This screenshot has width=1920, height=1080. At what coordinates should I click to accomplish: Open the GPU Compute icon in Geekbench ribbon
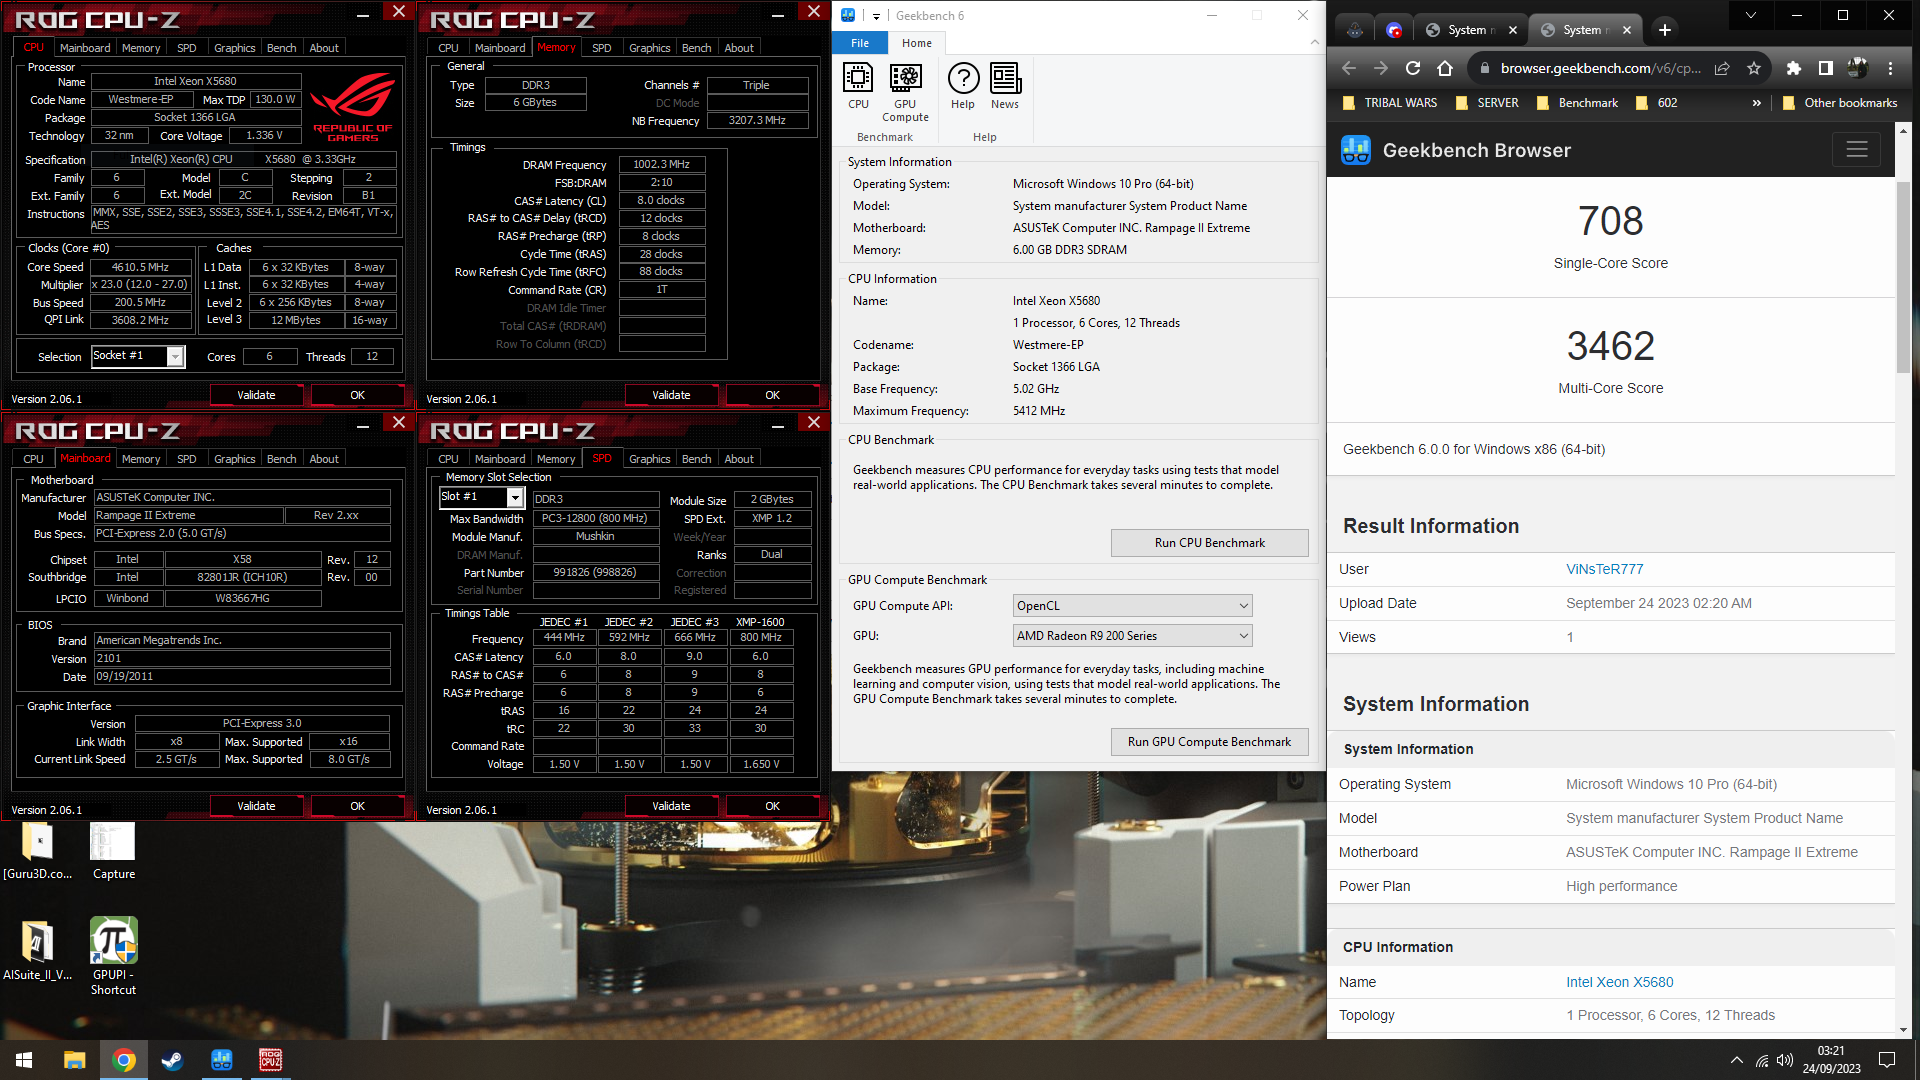click(x=905, y=92)
